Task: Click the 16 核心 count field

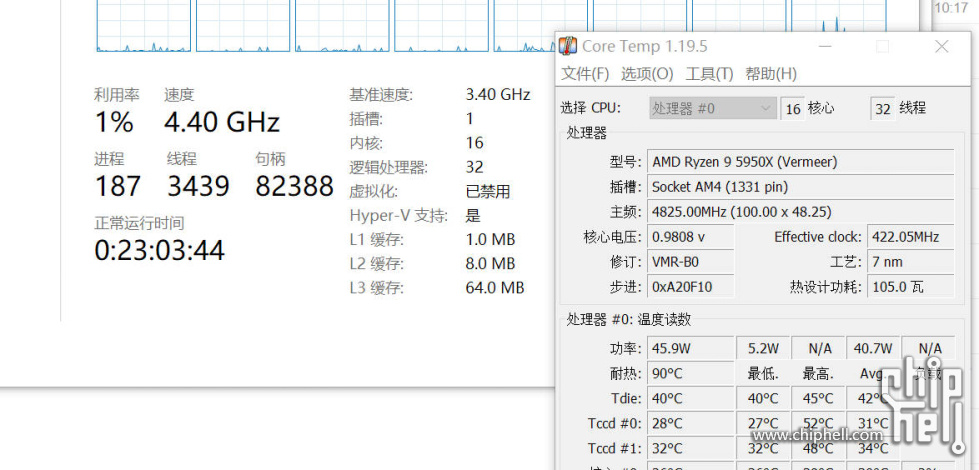Action: (792, 109)
